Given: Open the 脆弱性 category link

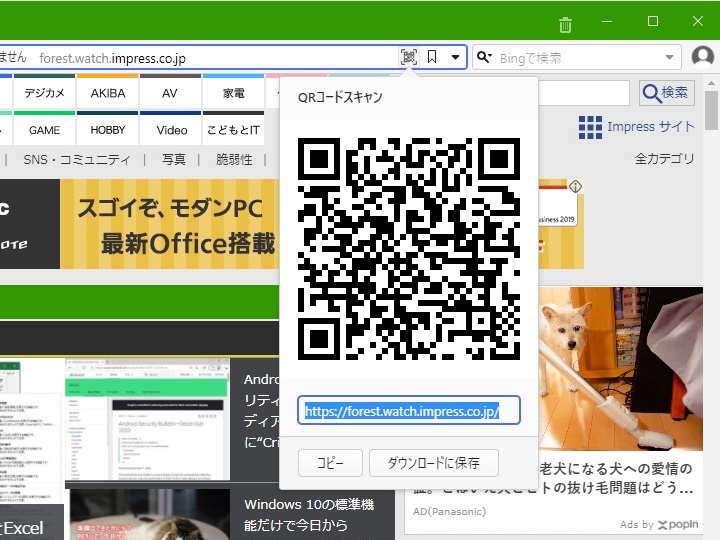Looking at the screenshot, I should [x=234, y=159].
